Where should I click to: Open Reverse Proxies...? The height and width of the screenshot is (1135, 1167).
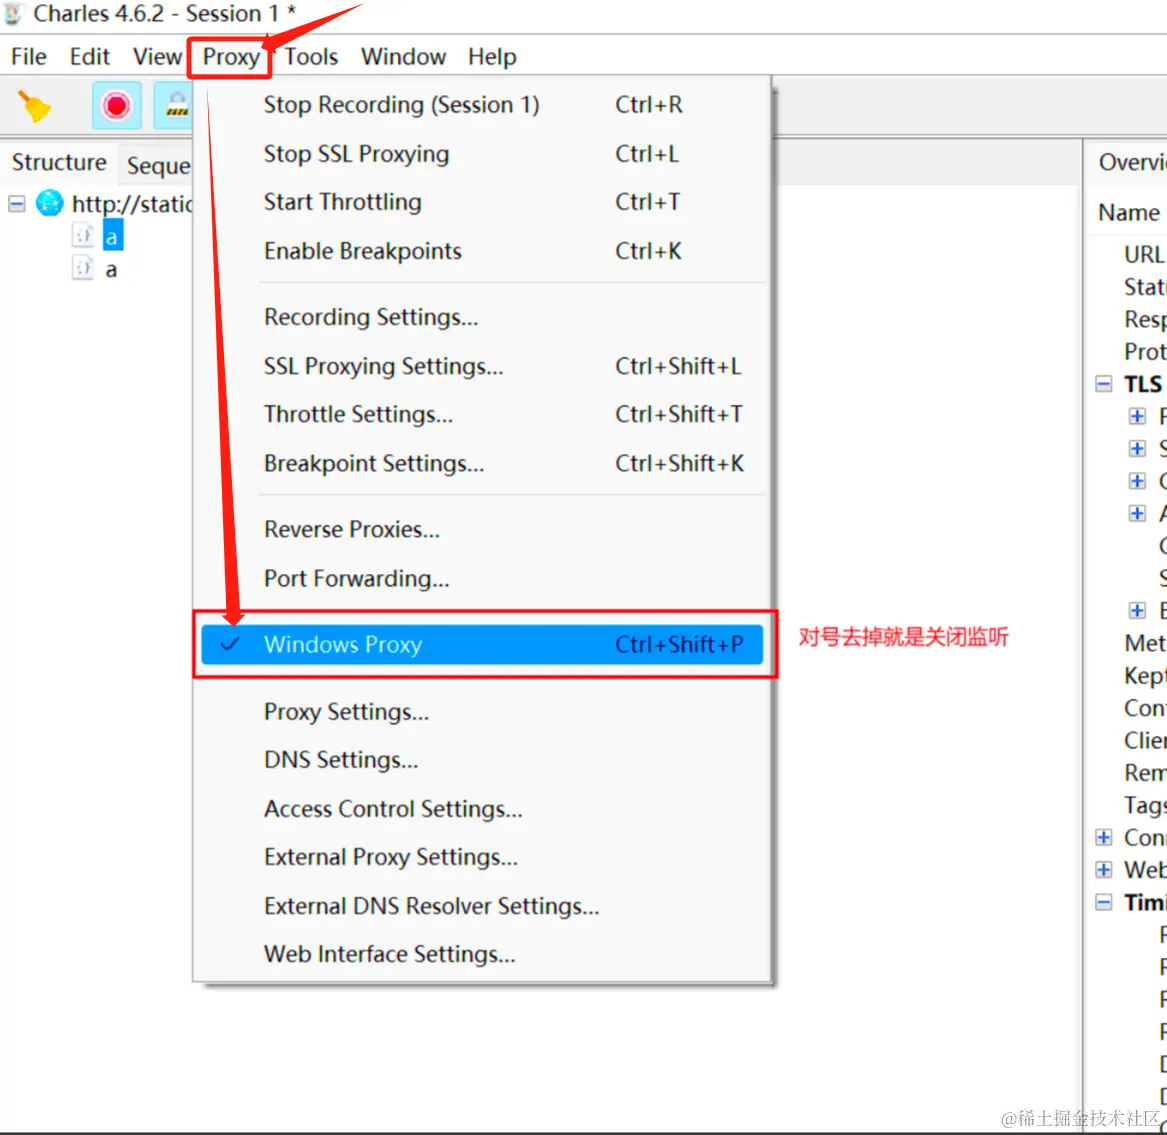tap(482, 529)
